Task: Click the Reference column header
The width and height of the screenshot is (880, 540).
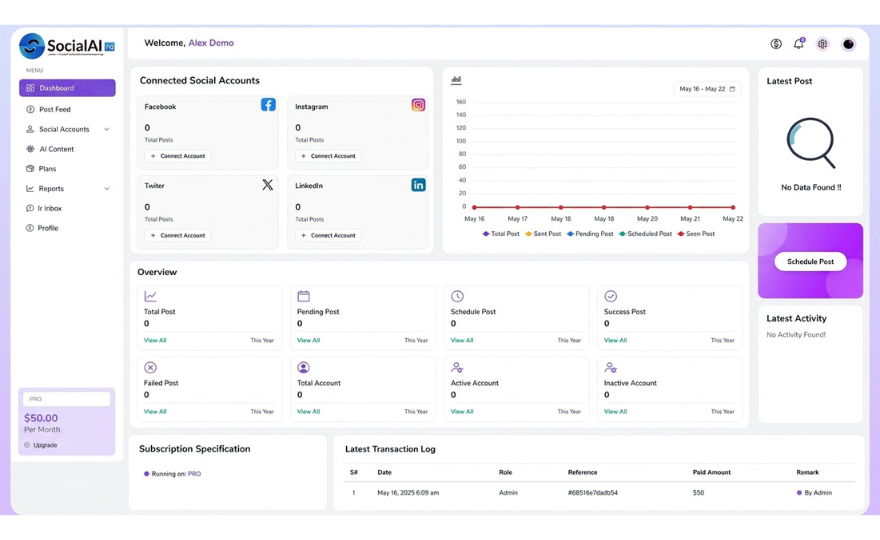Action: point(583,473)
